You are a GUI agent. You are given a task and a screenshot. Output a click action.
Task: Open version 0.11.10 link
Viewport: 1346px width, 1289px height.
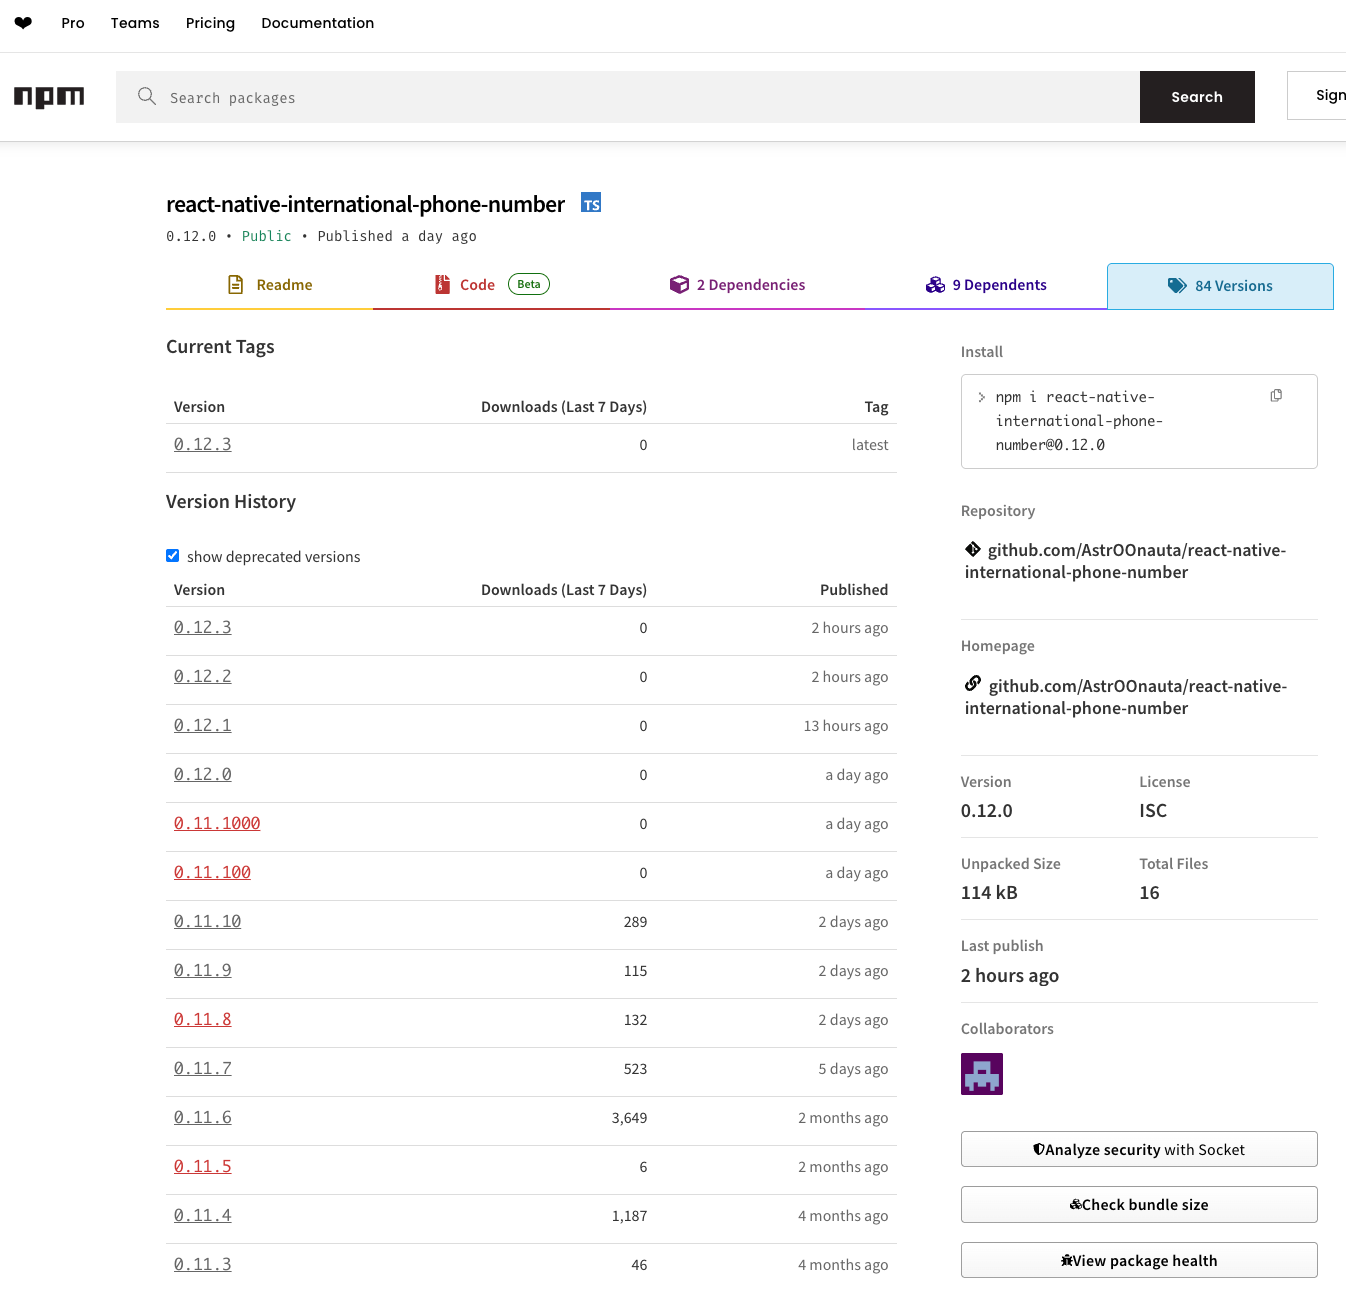point(208,921)
